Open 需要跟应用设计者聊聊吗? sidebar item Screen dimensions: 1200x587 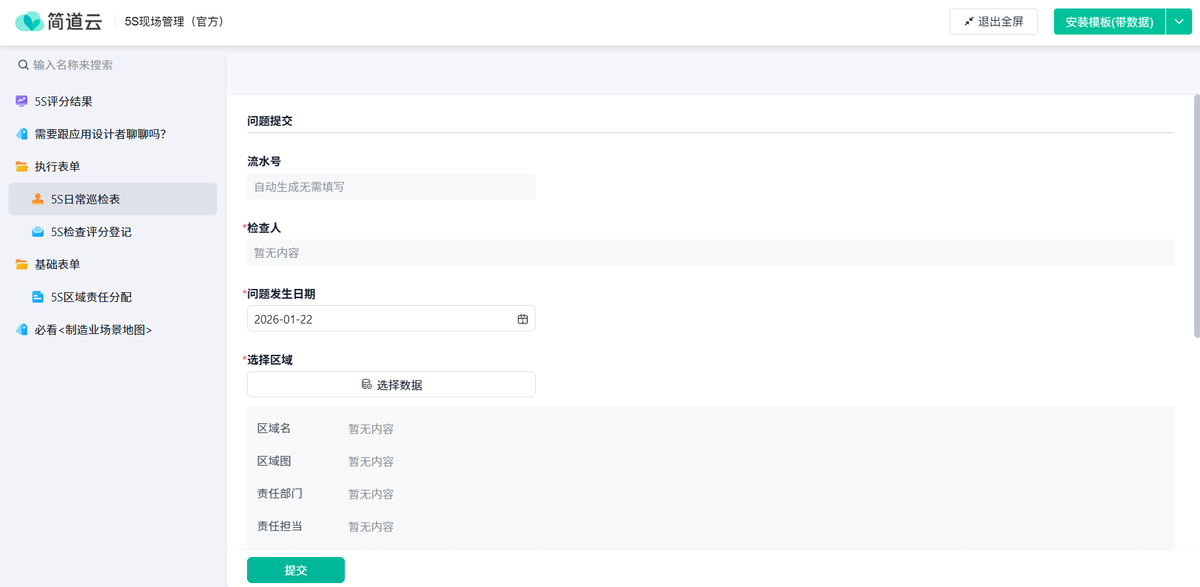point(100,134)
